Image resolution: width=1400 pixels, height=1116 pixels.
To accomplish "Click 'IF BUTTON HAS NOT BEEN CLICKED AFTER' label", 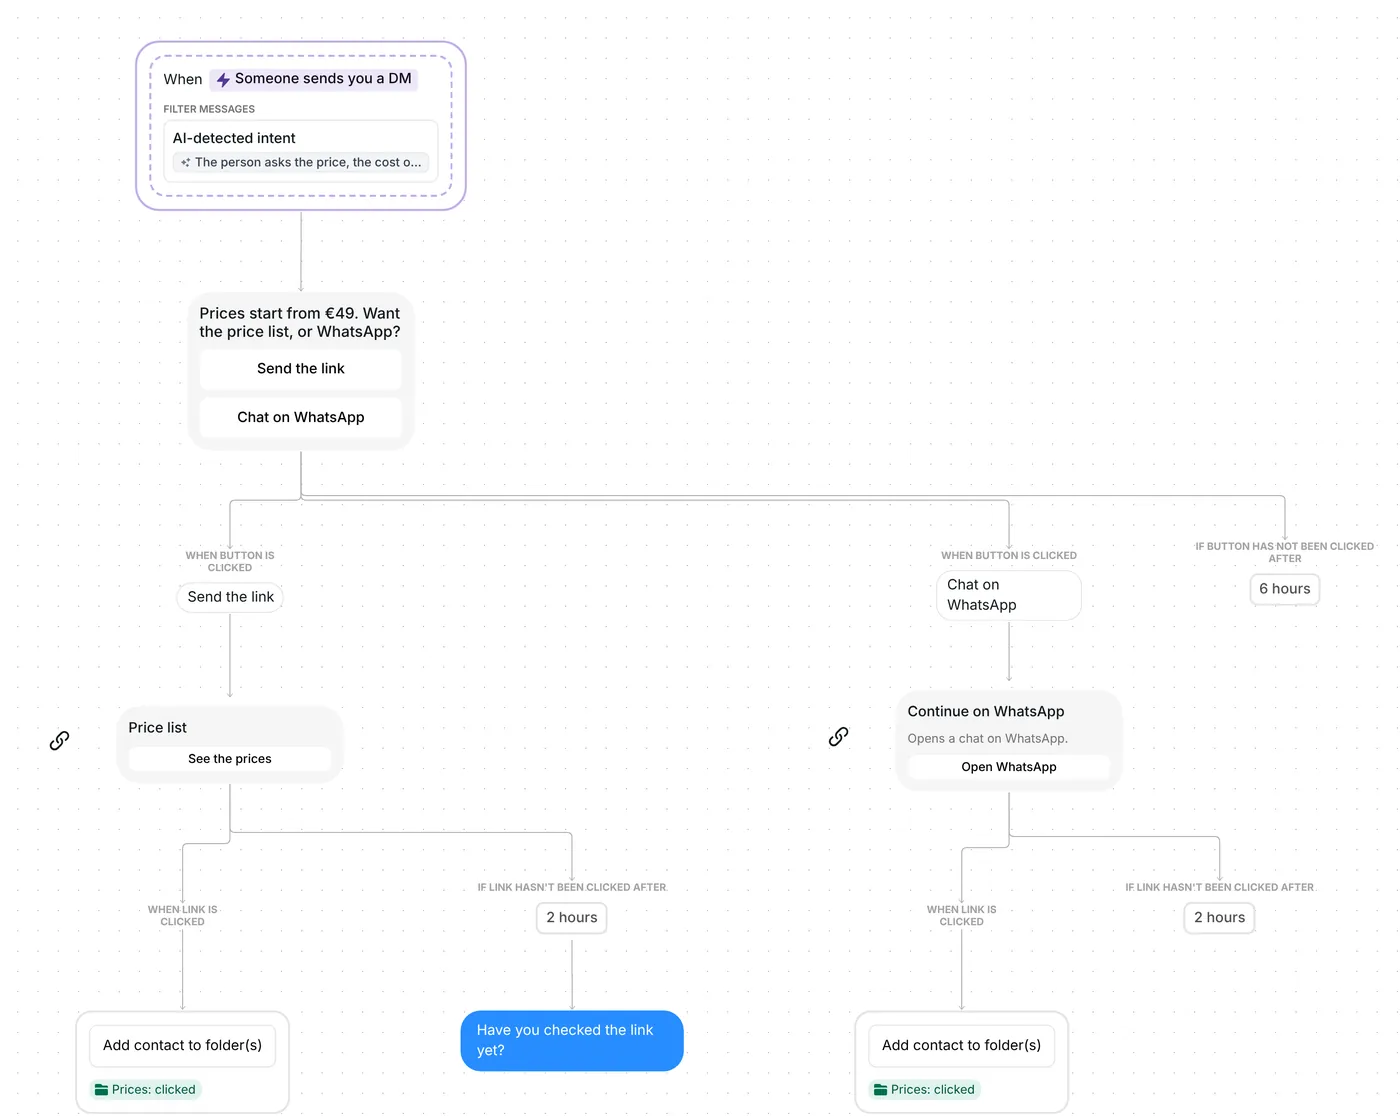I will click(x=1285, y=552).
